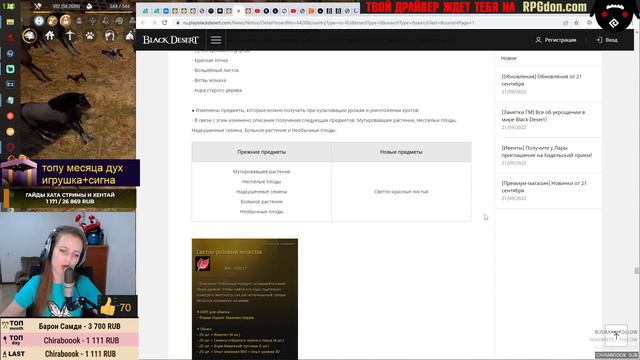Click the thumbs-up like counter 70
This screenshot has height=360, width=640.
click(118, 307)
